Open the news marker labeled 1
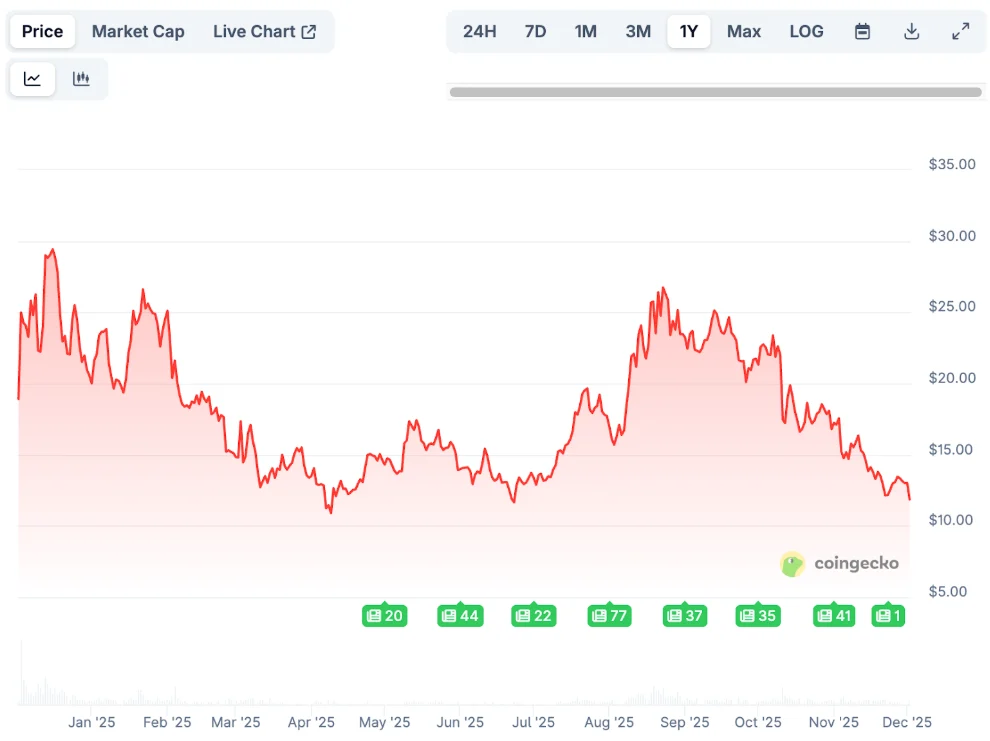 tap(887, 616)
